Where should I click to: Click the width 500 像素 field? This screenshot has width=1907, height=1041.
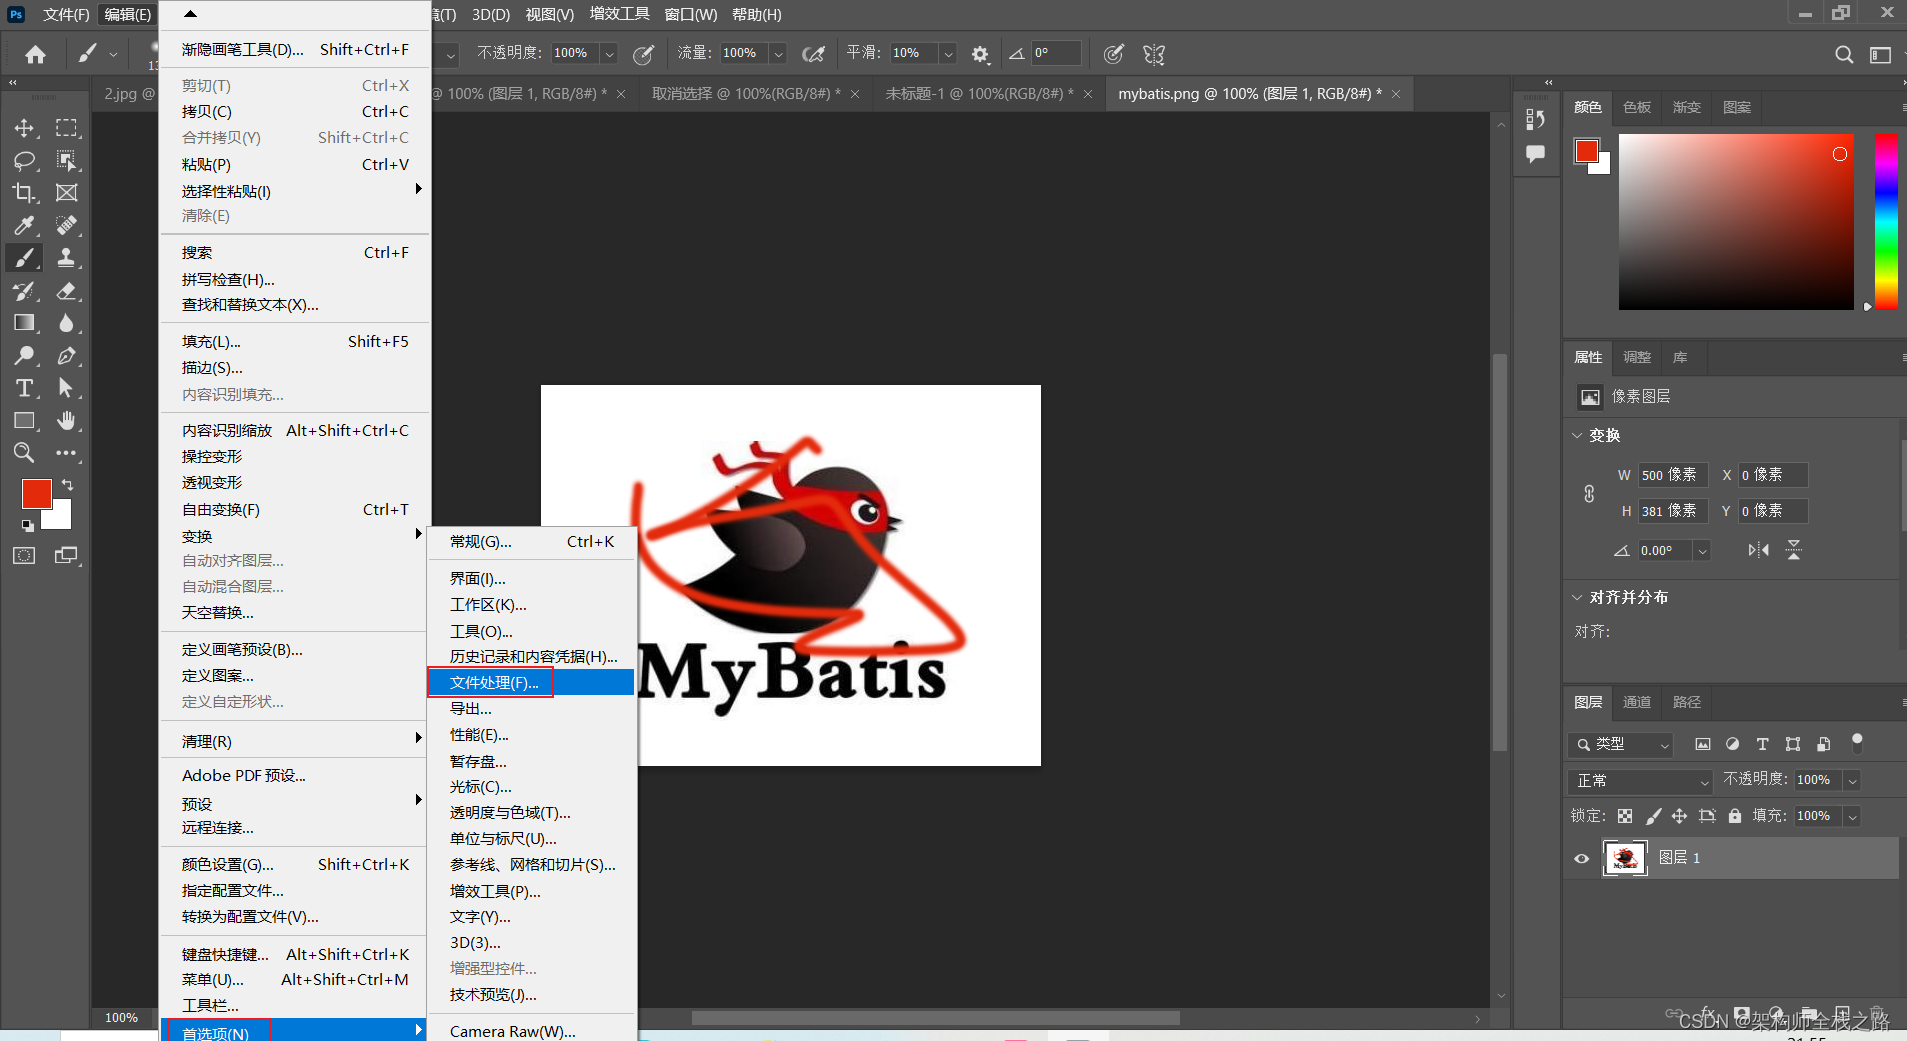(1672, 475)
